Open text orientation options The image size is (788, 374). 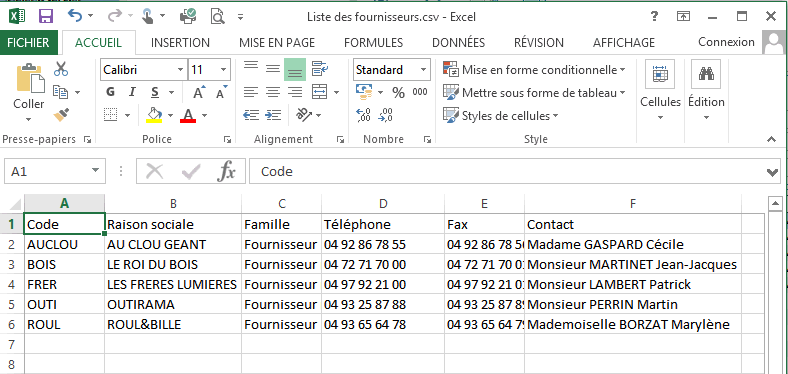click(305, 116)
